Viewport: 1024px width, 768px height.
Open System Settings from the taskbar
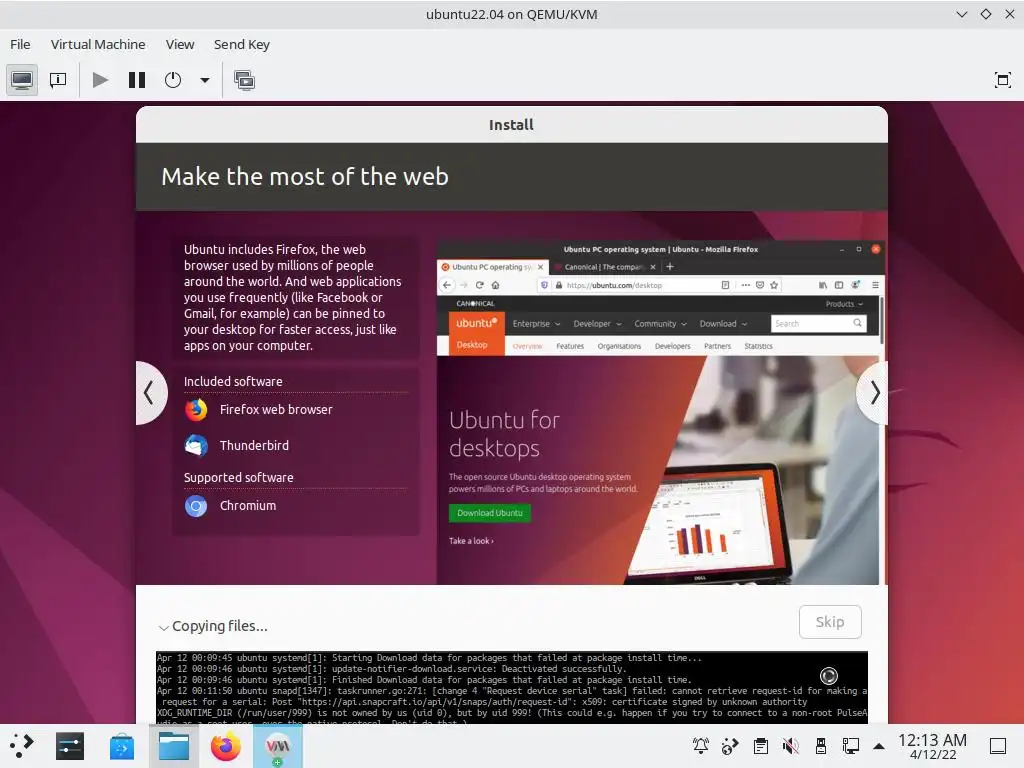(x=70, y=746)
